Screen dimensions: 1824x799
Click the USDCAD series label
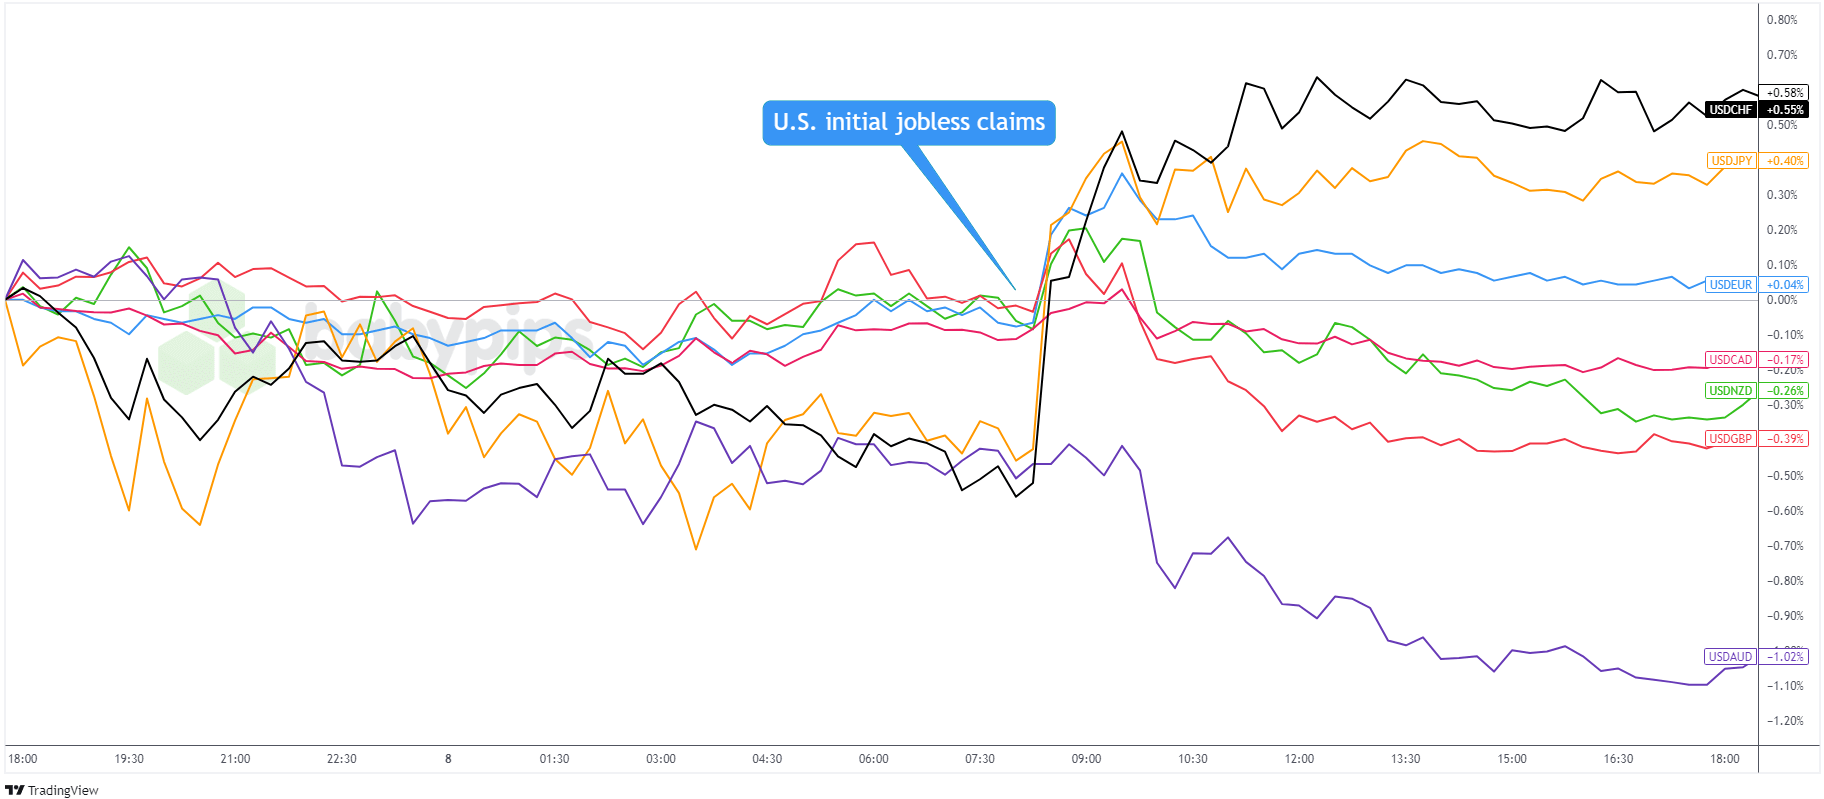coord(1730,360)
